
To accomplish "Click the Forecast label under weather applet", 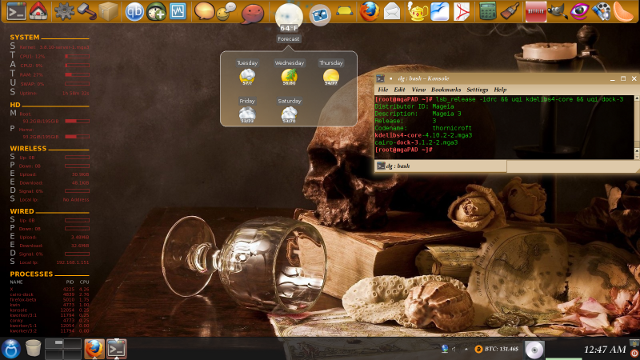I will click(289, 39).
